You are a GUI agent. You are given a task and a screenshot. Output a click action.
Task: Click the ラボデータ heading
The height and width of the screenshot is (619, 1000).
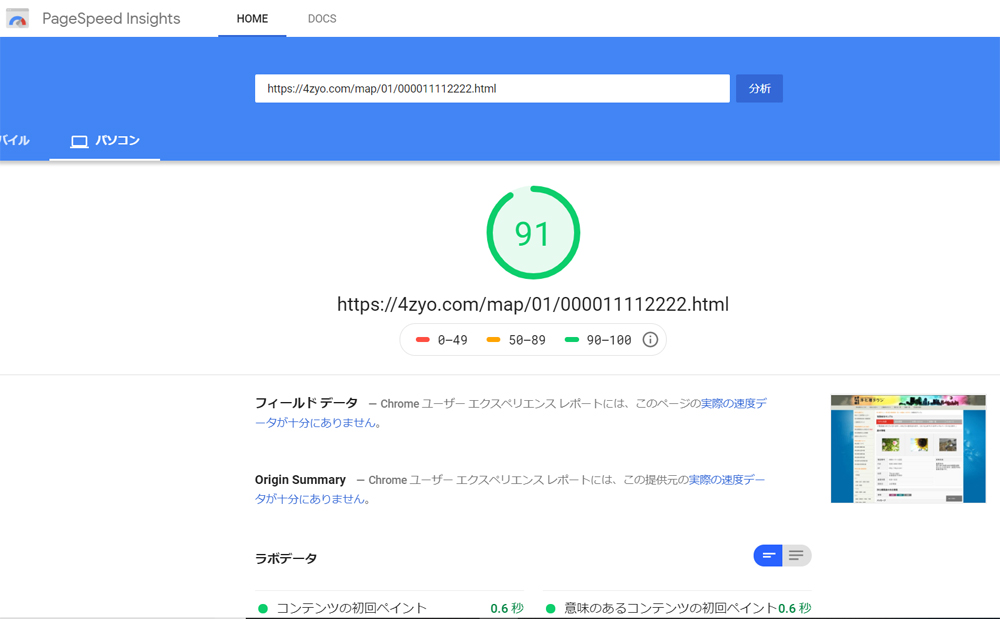(286, 558)
